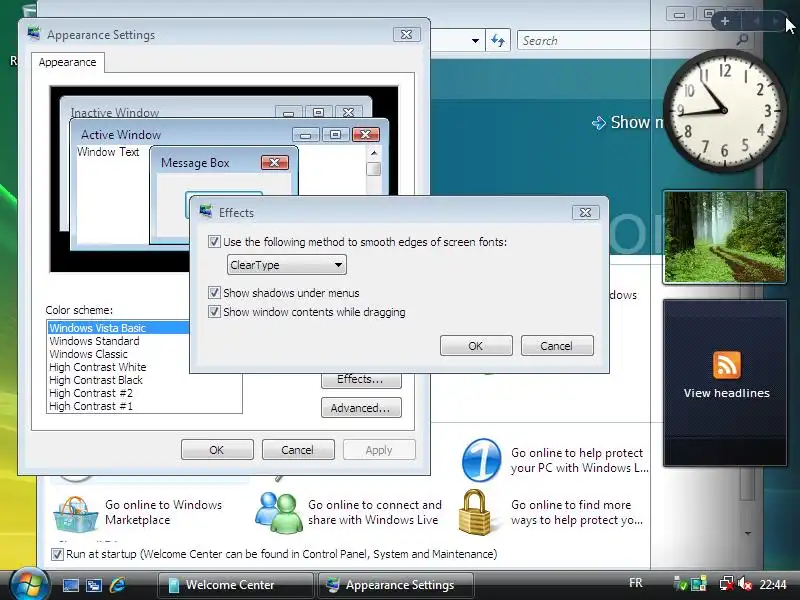Close the Appearance Settings window

407,34
